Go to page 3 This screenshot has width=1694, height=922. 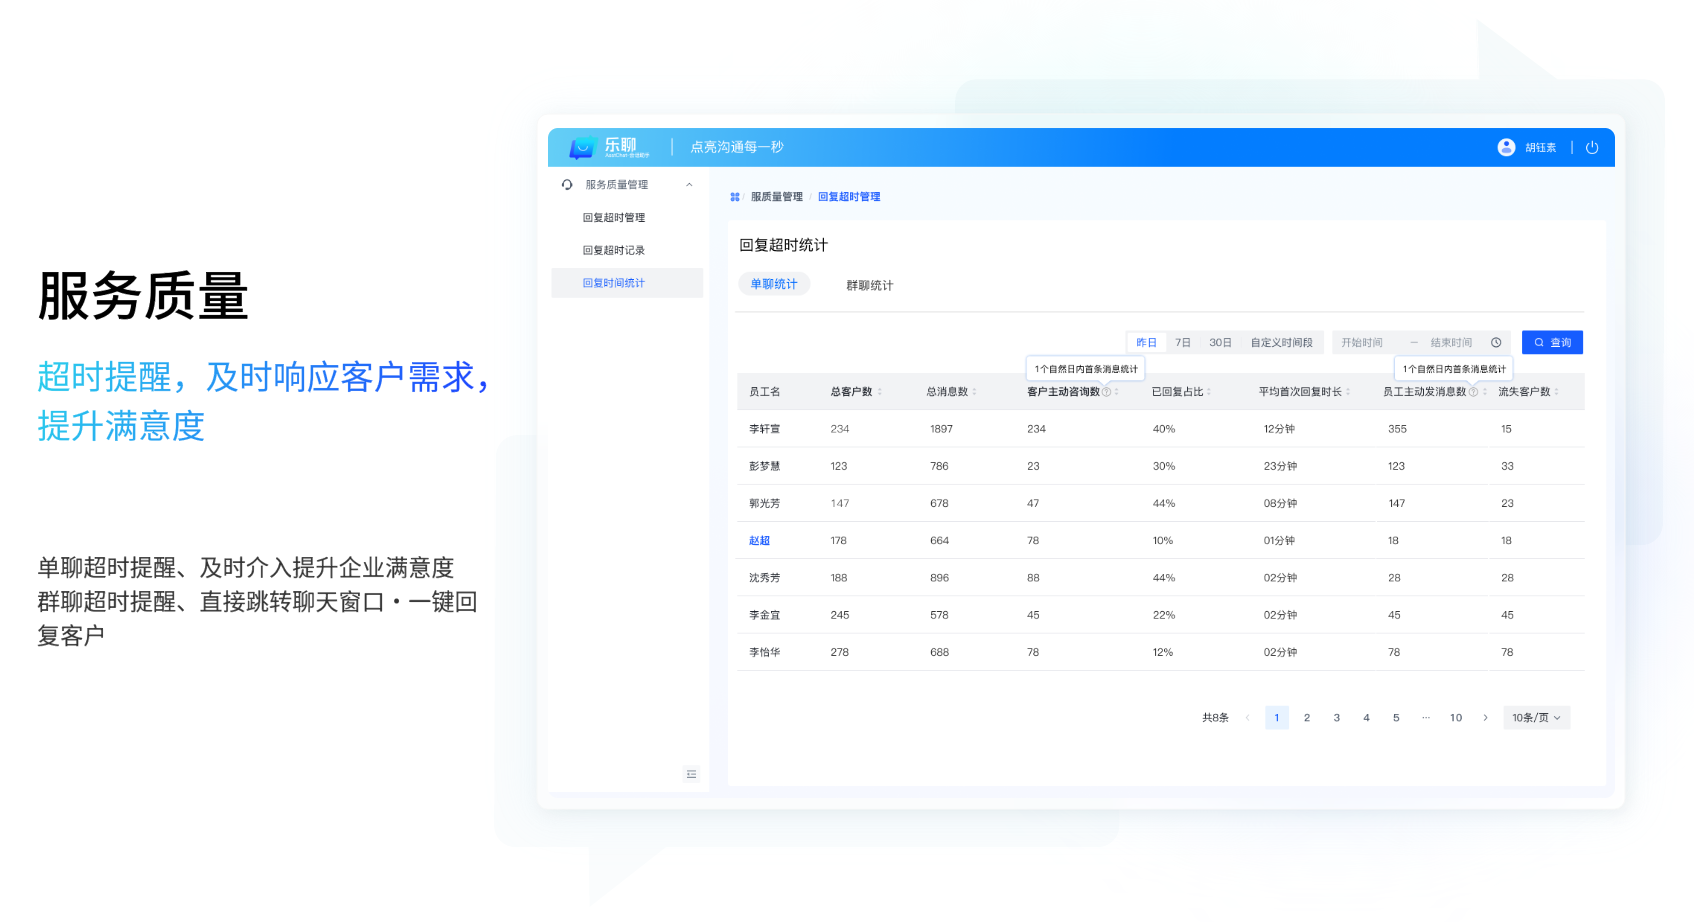(x=1336, y=718)
